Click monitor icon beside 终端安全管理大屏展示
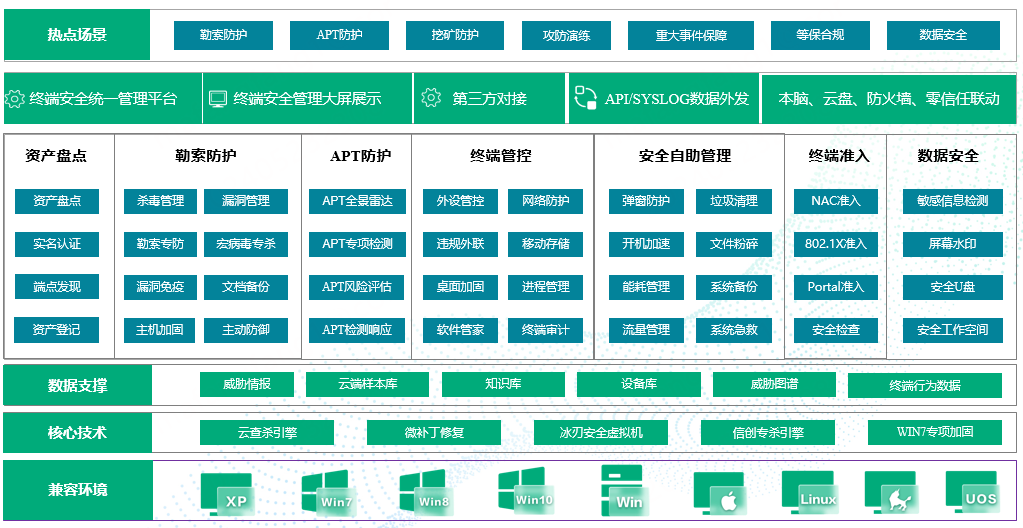The height and width of the screenshot is (528, 1023). 218,99
